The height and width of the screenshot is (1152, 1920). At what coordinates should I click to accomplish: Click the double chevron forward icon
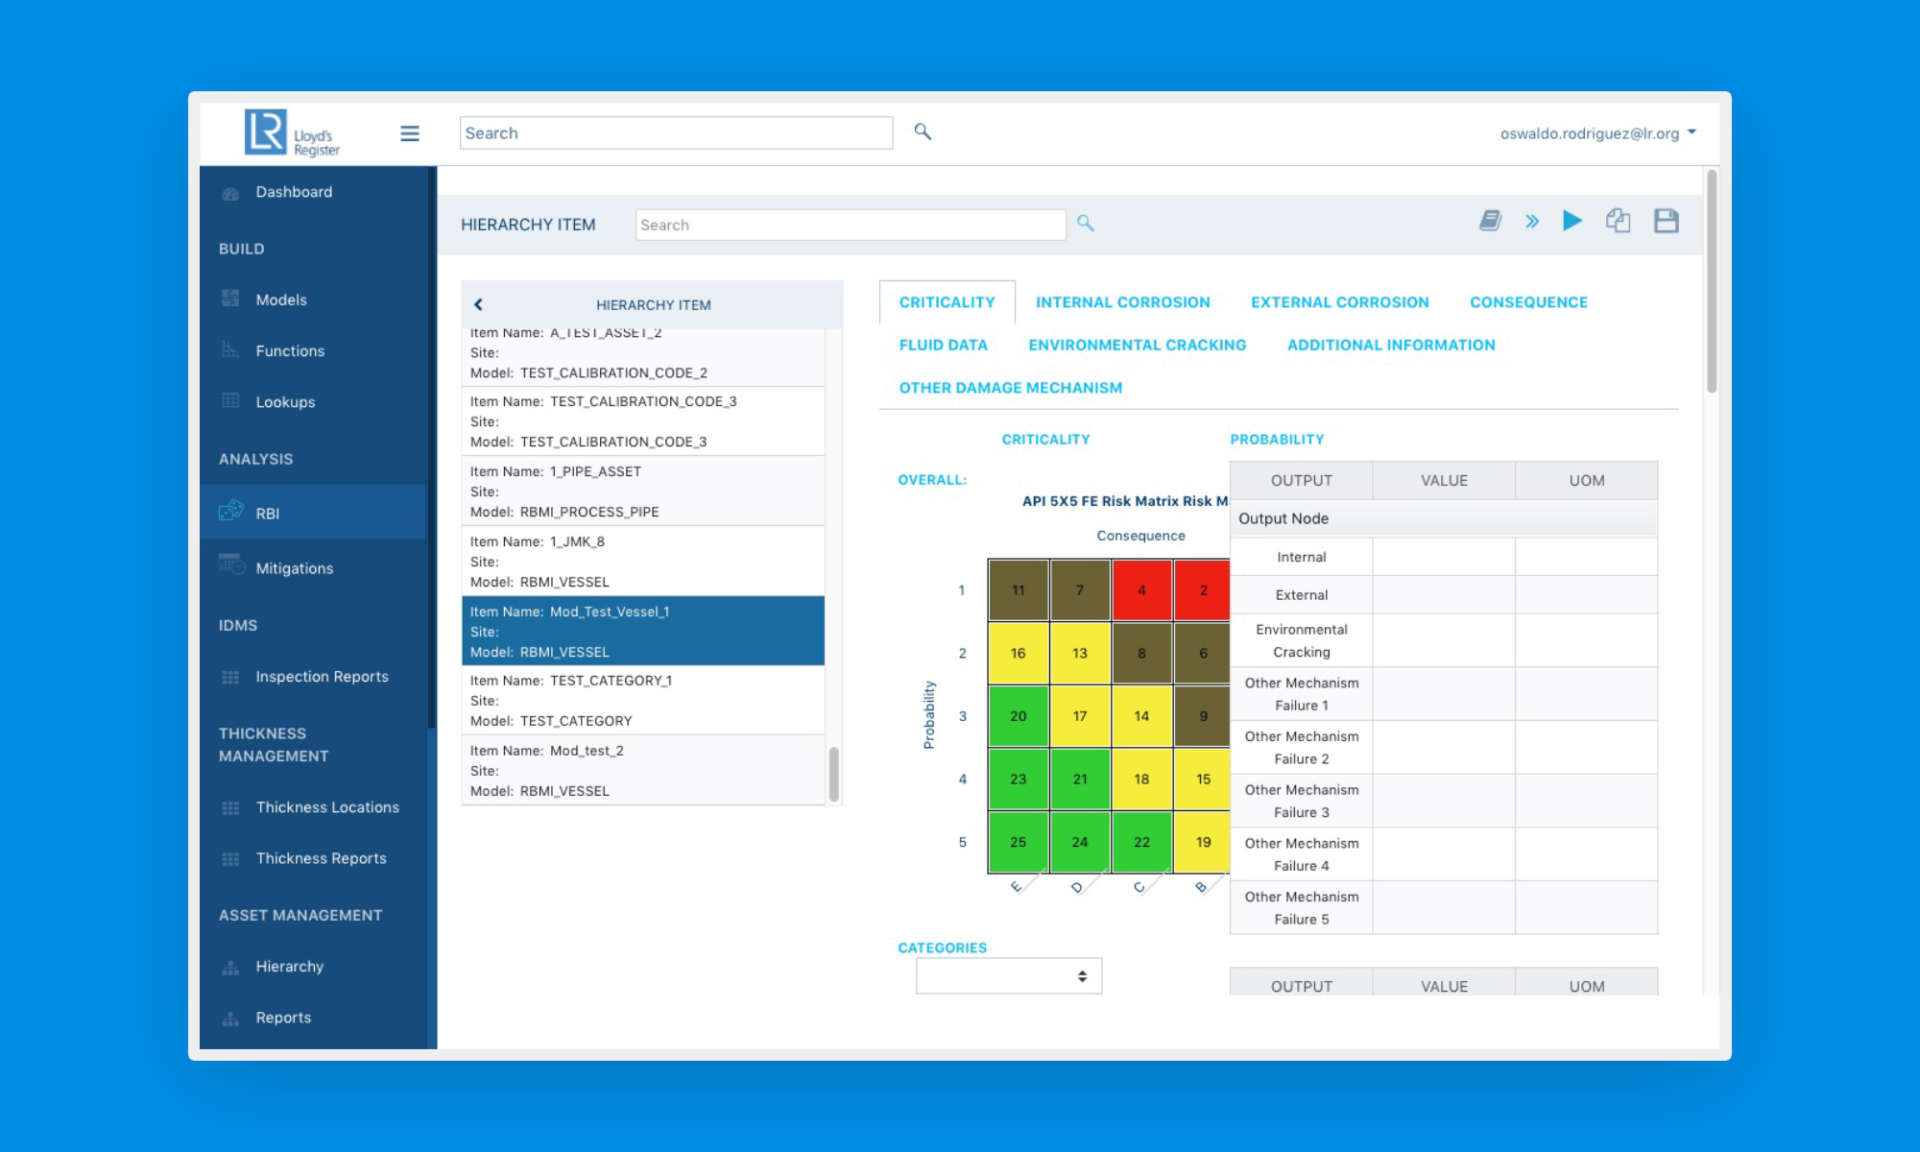[1531, 221]
